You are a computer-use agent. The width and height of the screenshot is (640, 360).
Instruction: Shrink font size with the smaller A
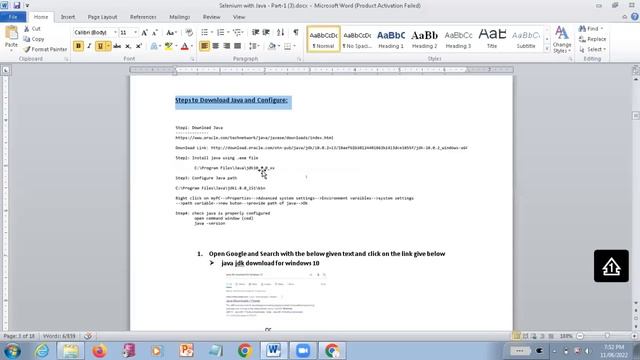pyautogui.click(x=155, y=33)
